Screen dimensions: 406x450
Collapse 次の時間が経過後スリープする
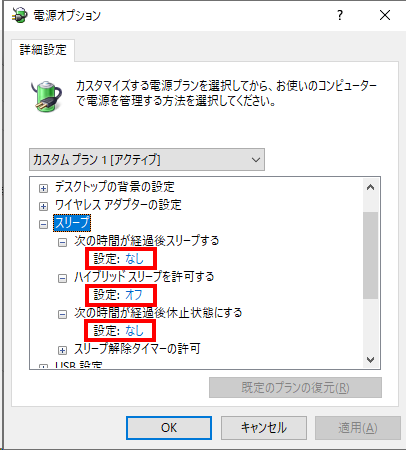click(x=62, y=242)
